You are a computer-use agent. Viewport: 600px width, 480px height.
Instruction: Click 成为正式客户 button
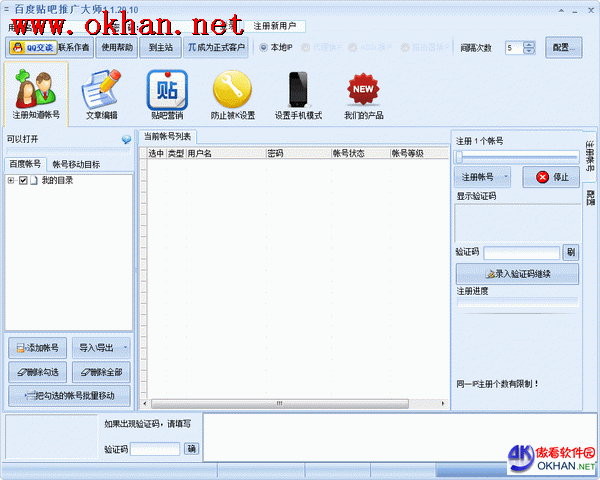point(216,47)
